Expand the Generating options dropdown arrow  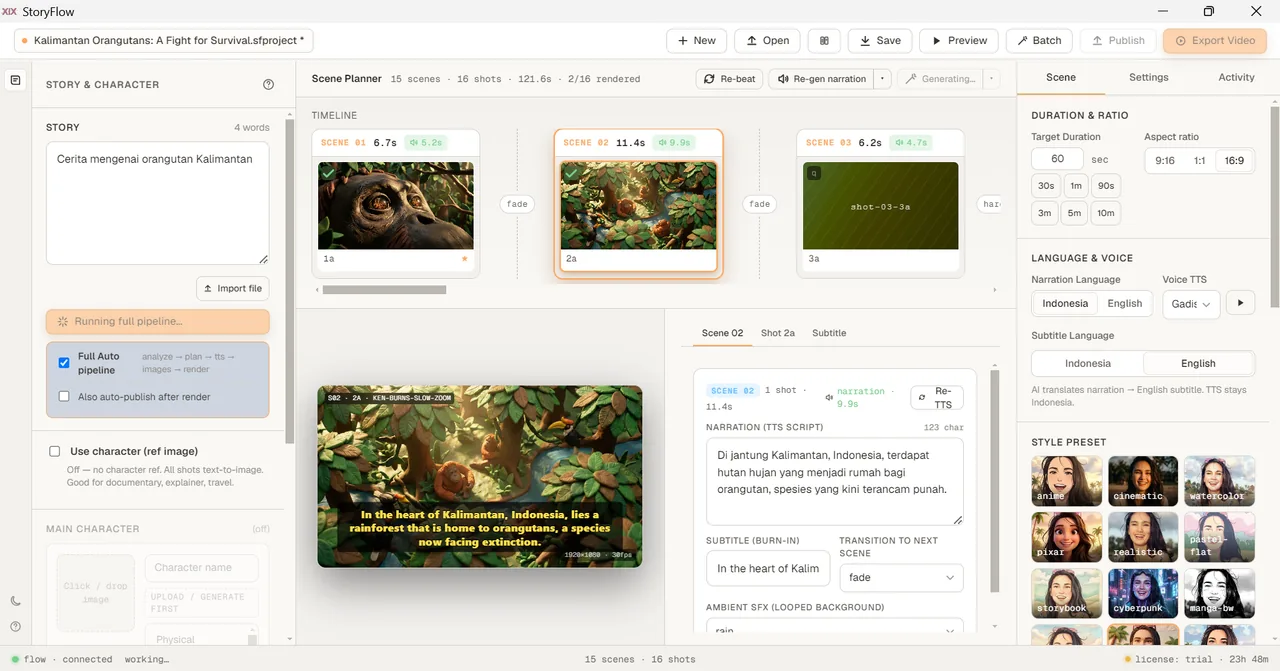tap(991, 79)
